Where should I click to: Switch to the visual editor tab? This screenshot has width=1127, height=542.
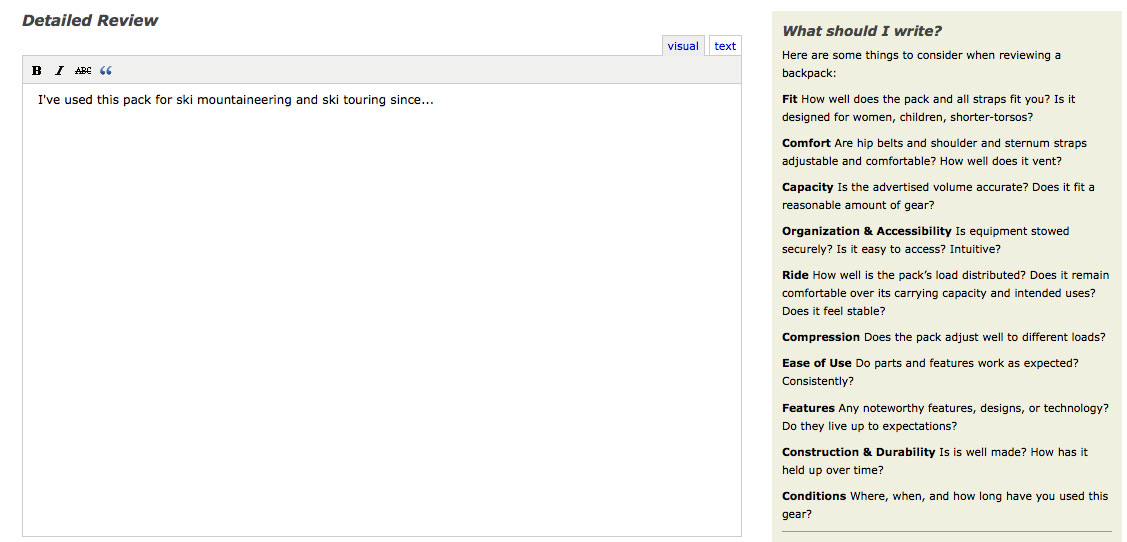pyautogui.click(x=683, y=46)
